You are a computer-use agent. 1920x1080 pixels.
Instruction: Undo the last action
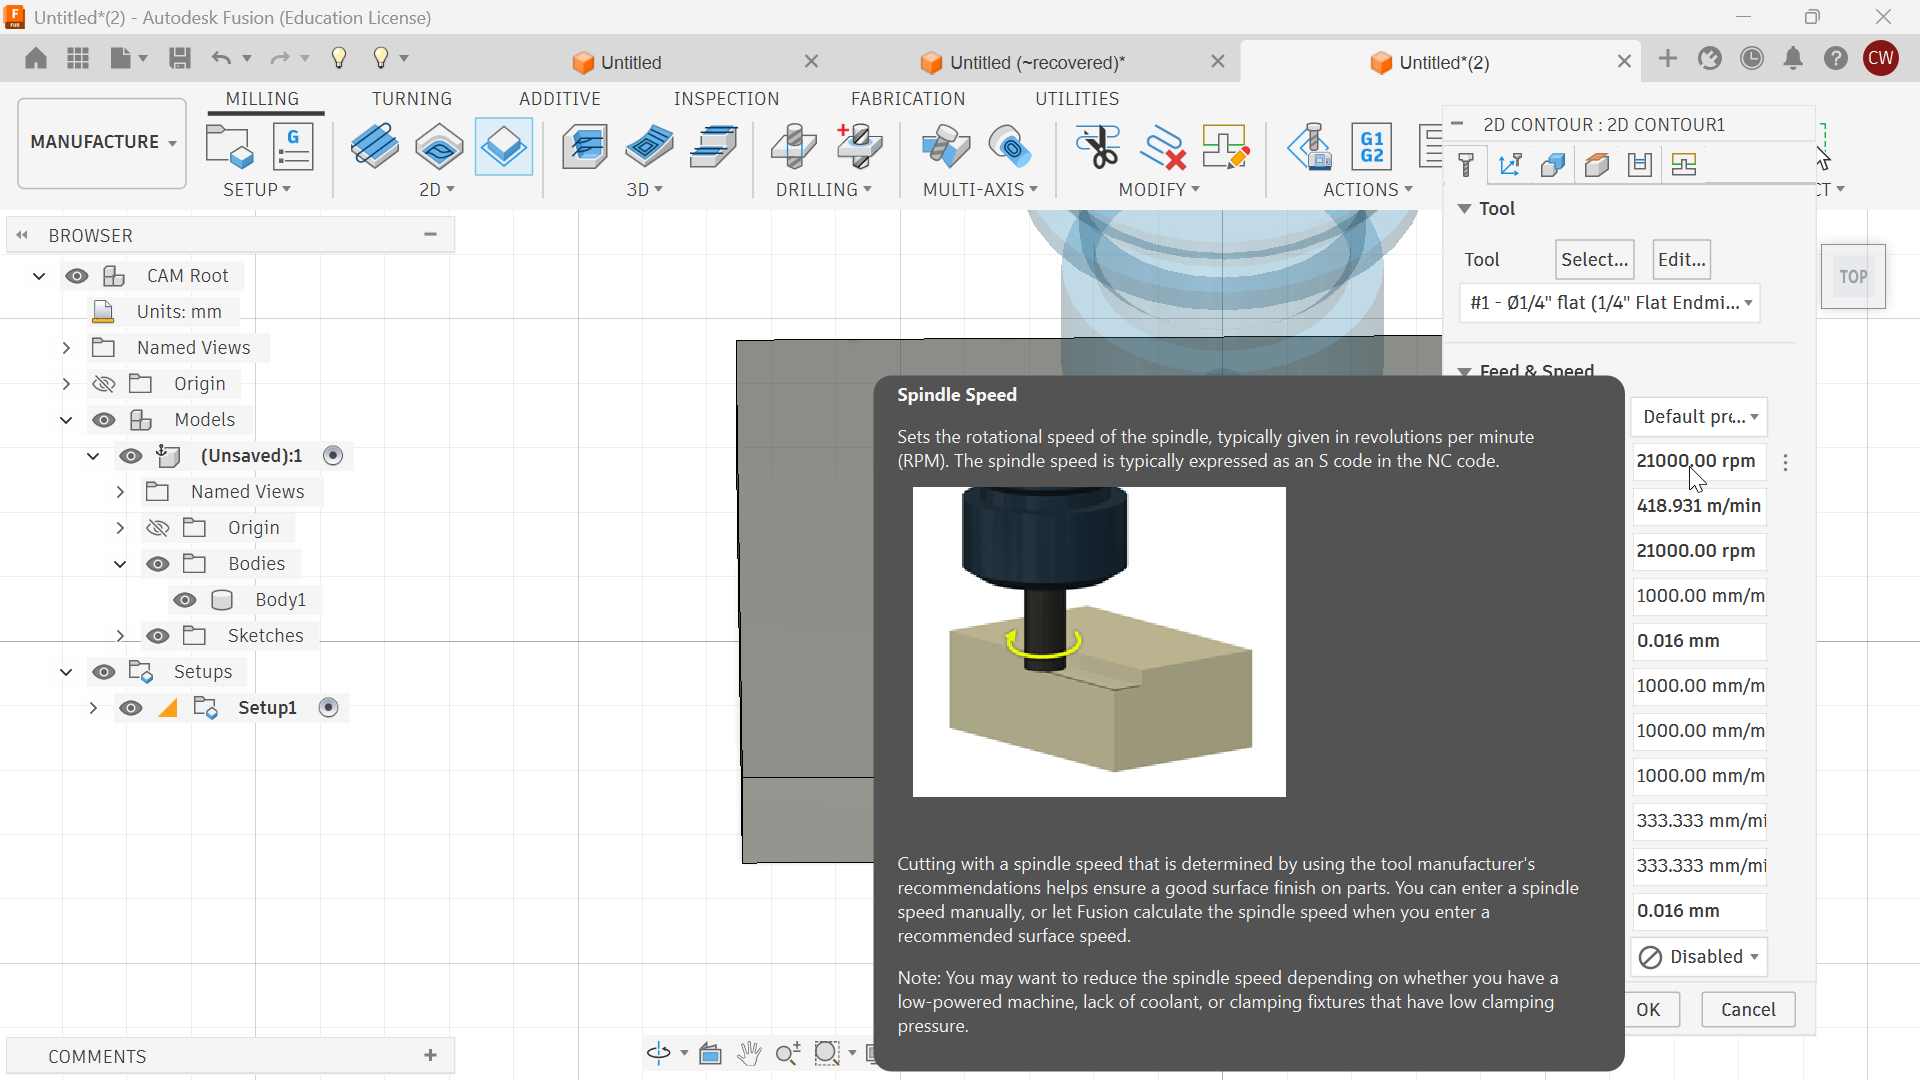221,58
